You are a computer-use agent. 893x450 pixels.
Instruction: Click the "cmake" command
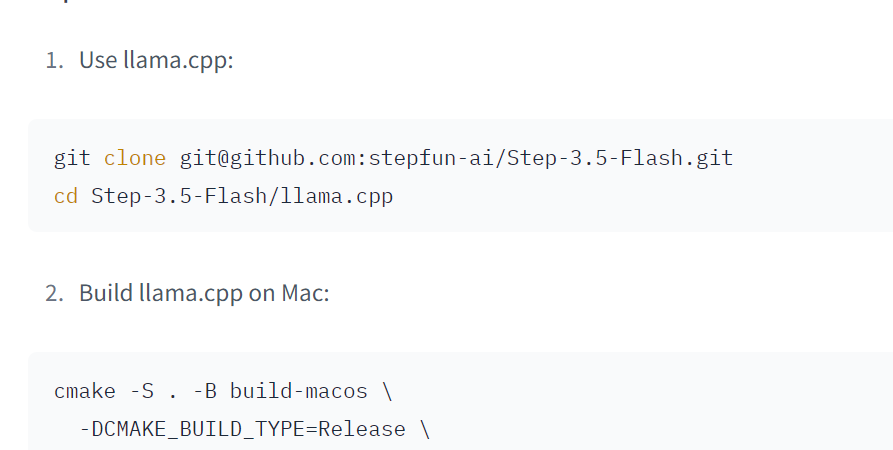85,391
